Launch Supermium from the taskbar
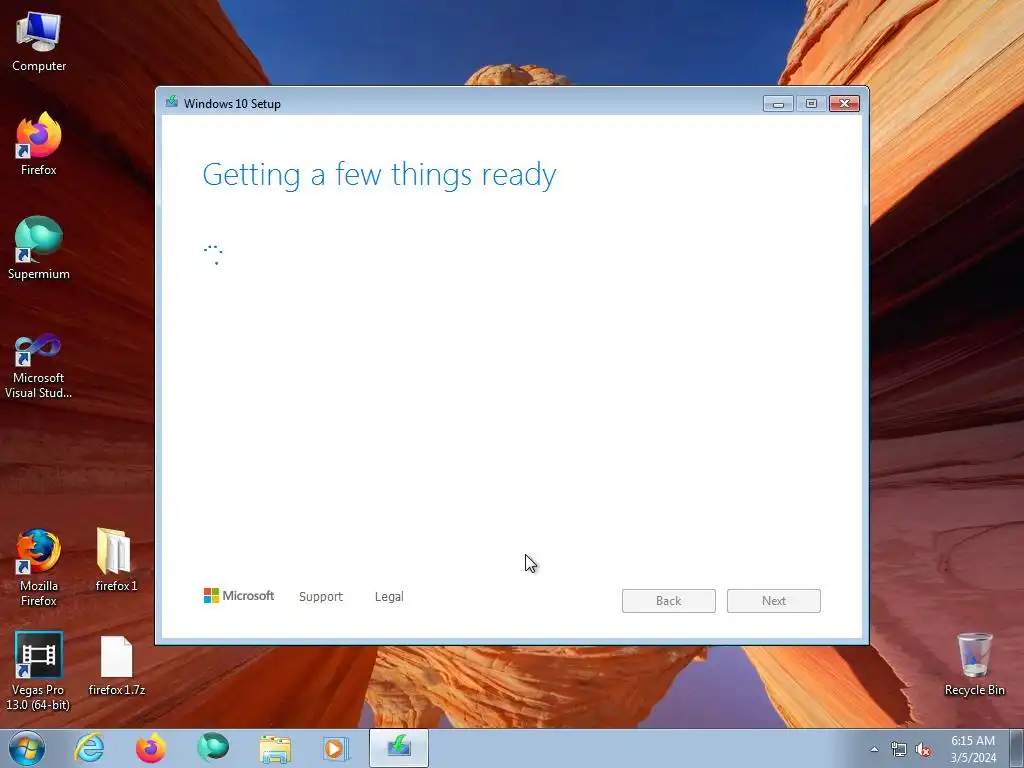 pyautogui.click(x=213, y=748)
